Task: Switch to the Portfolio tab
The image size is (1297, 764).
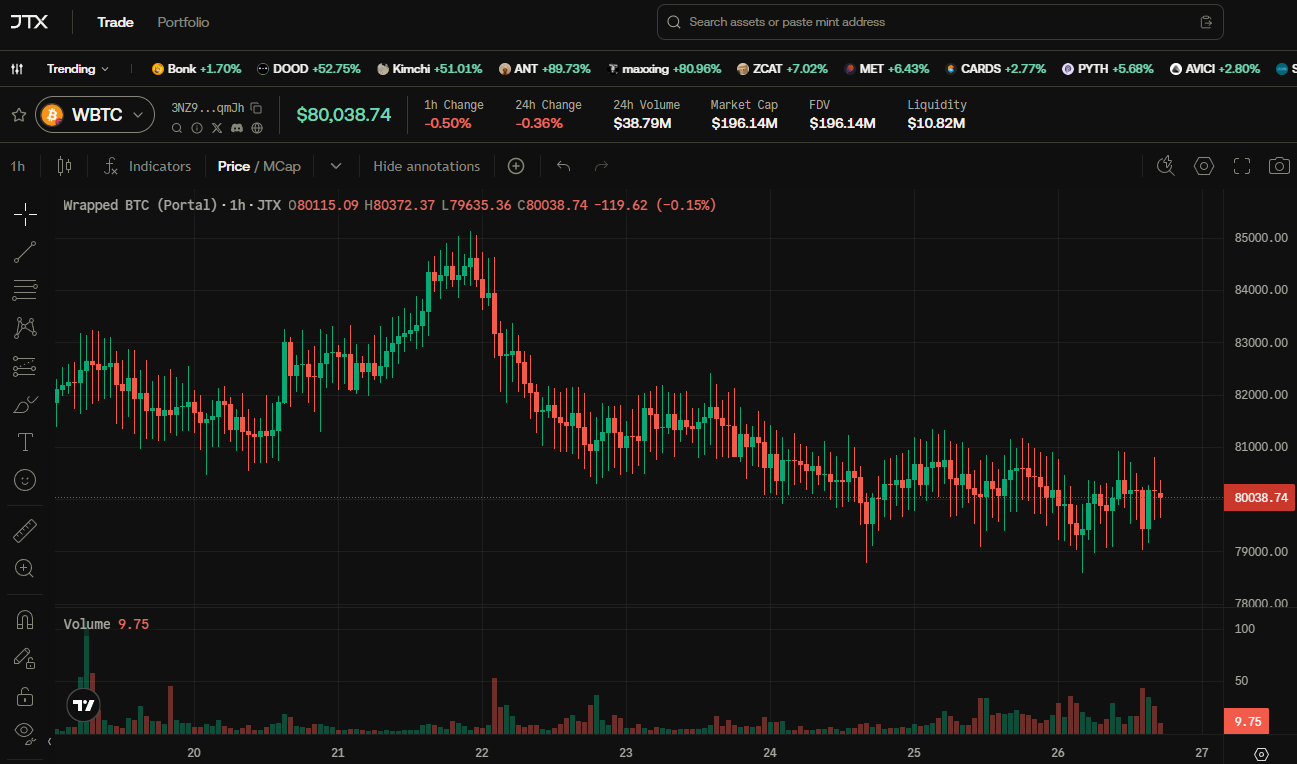Action: pyautogui.click(x=183, y=22)
